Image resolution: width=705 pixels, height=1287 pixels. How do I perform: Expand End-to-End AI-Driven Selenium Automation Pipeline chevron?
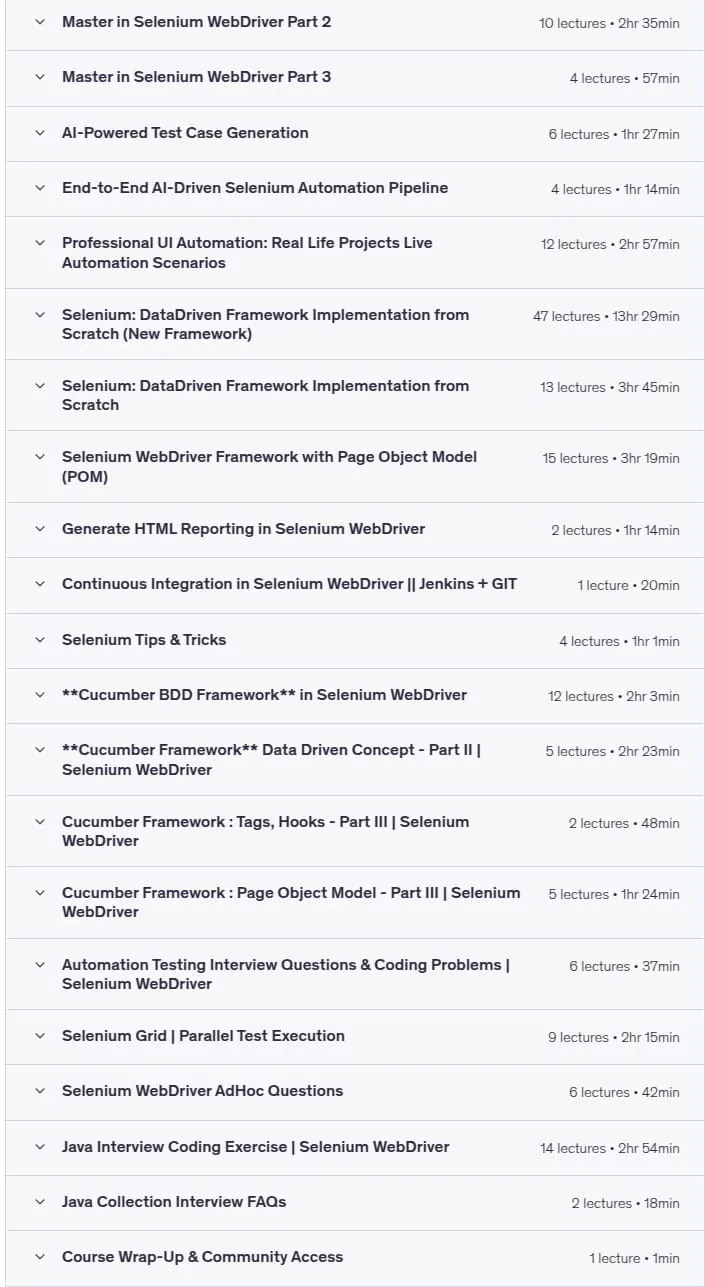tap(40, 187)
